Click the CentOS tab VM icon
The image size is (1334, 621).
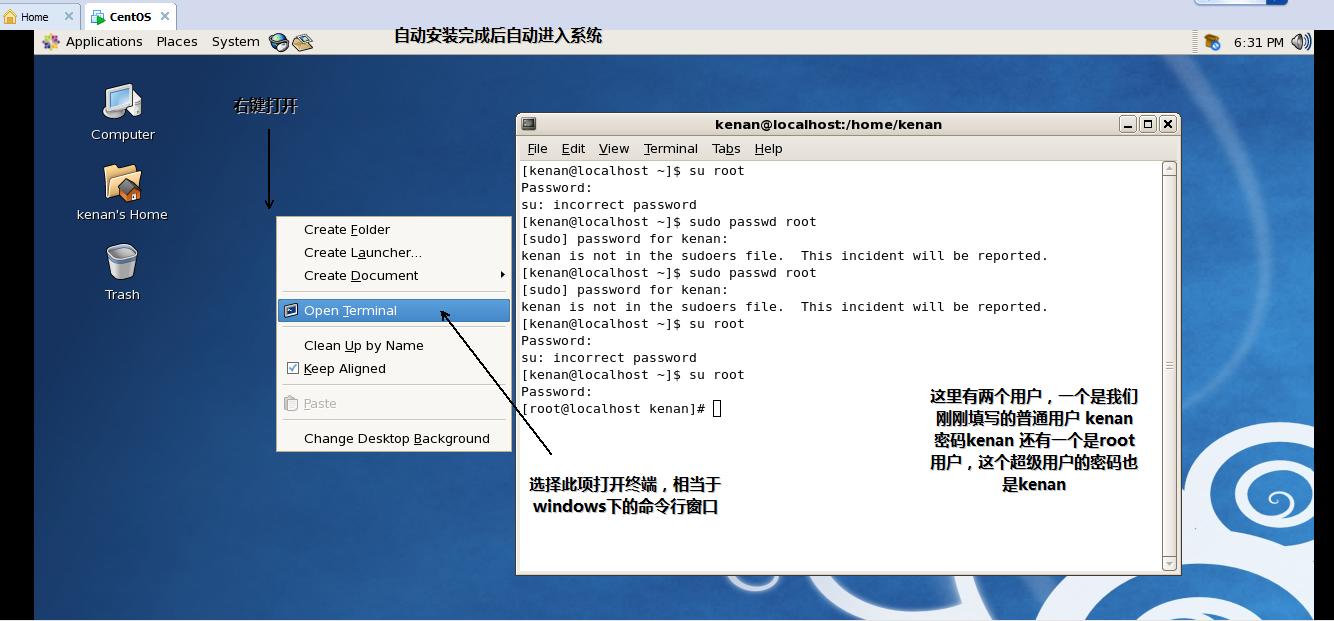point(98,17)
